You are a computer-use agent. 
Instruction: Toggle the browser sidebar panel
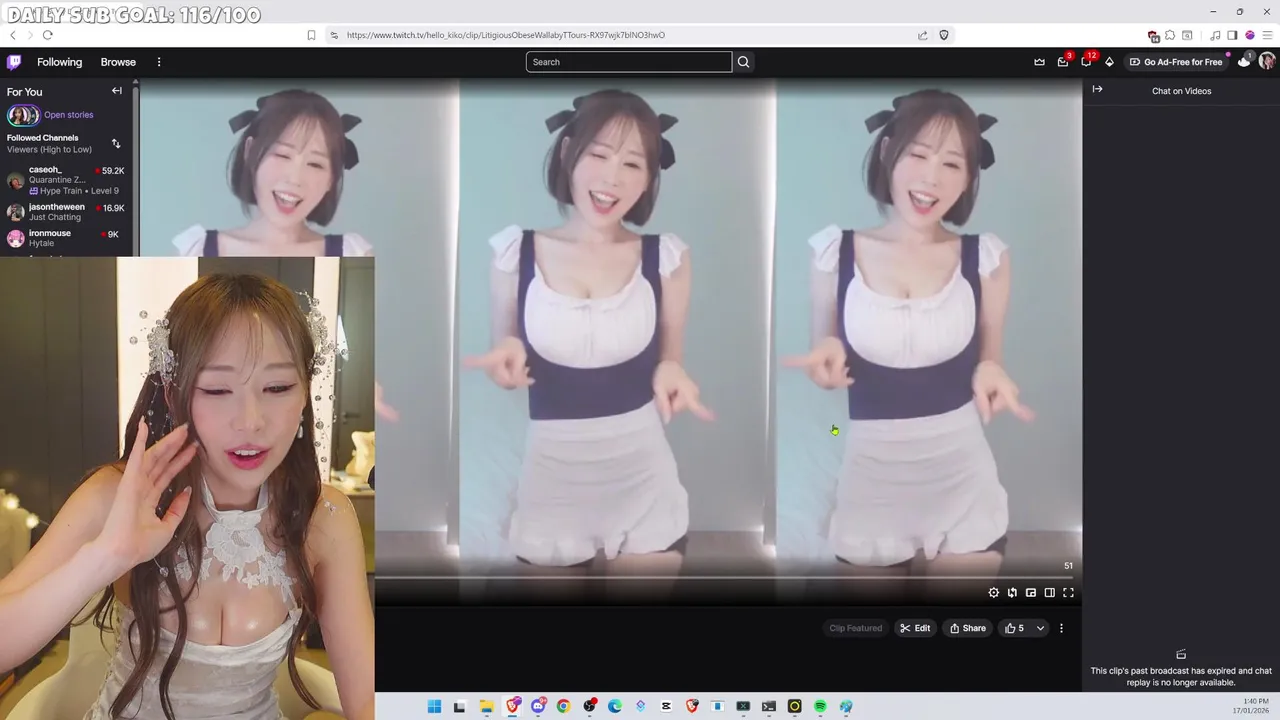[1232, 35]
